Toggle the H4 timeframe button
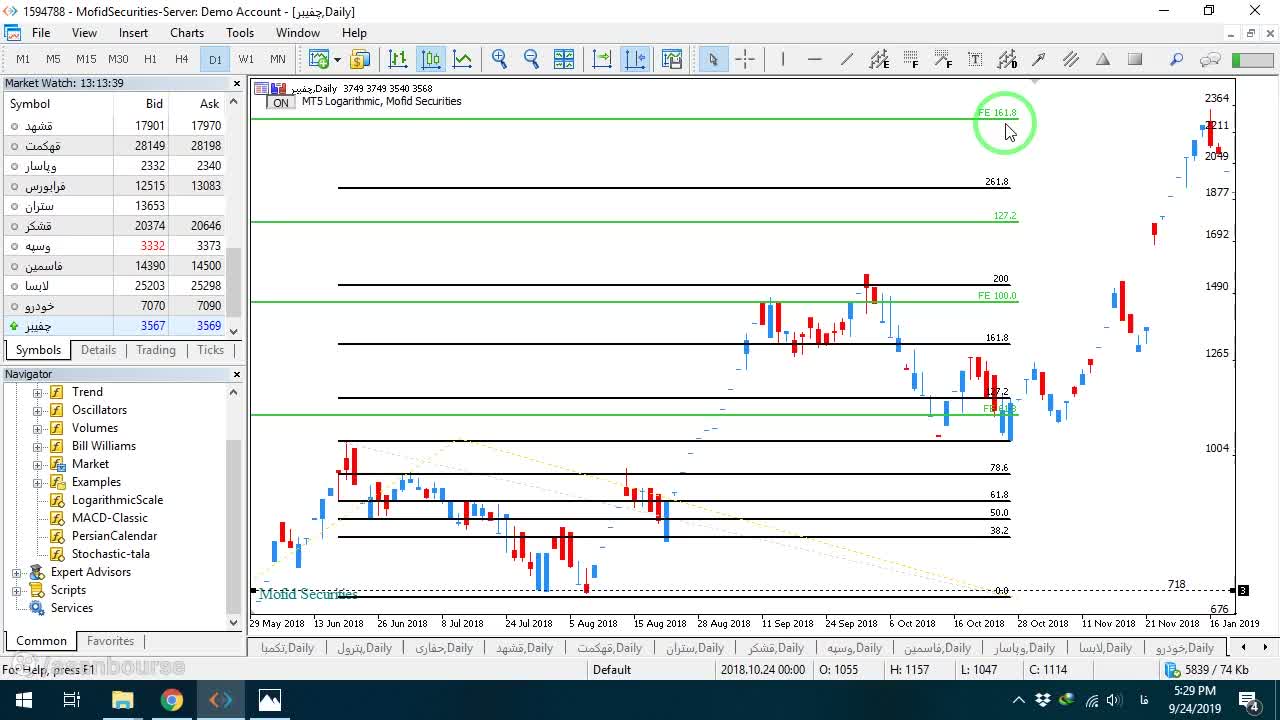1280x720 pixels. point(182,59)
